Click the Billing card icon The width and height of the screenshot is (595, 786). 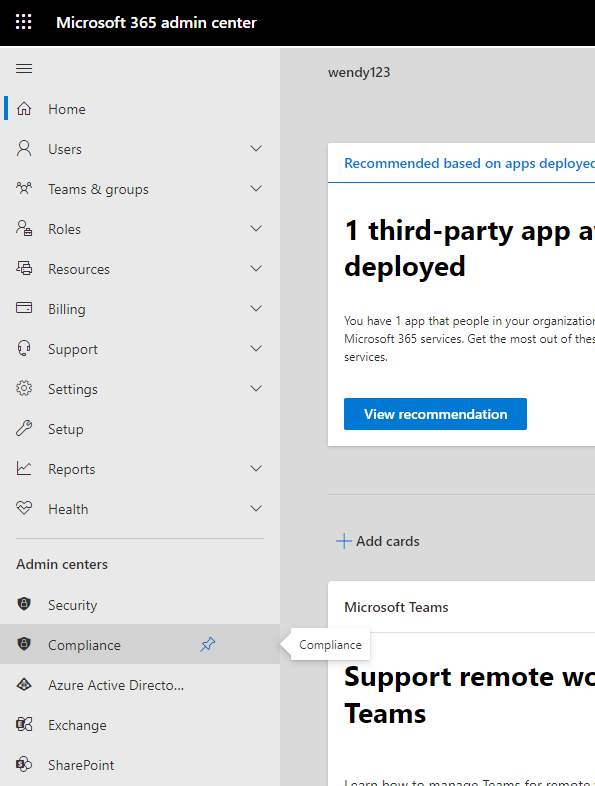24,308
